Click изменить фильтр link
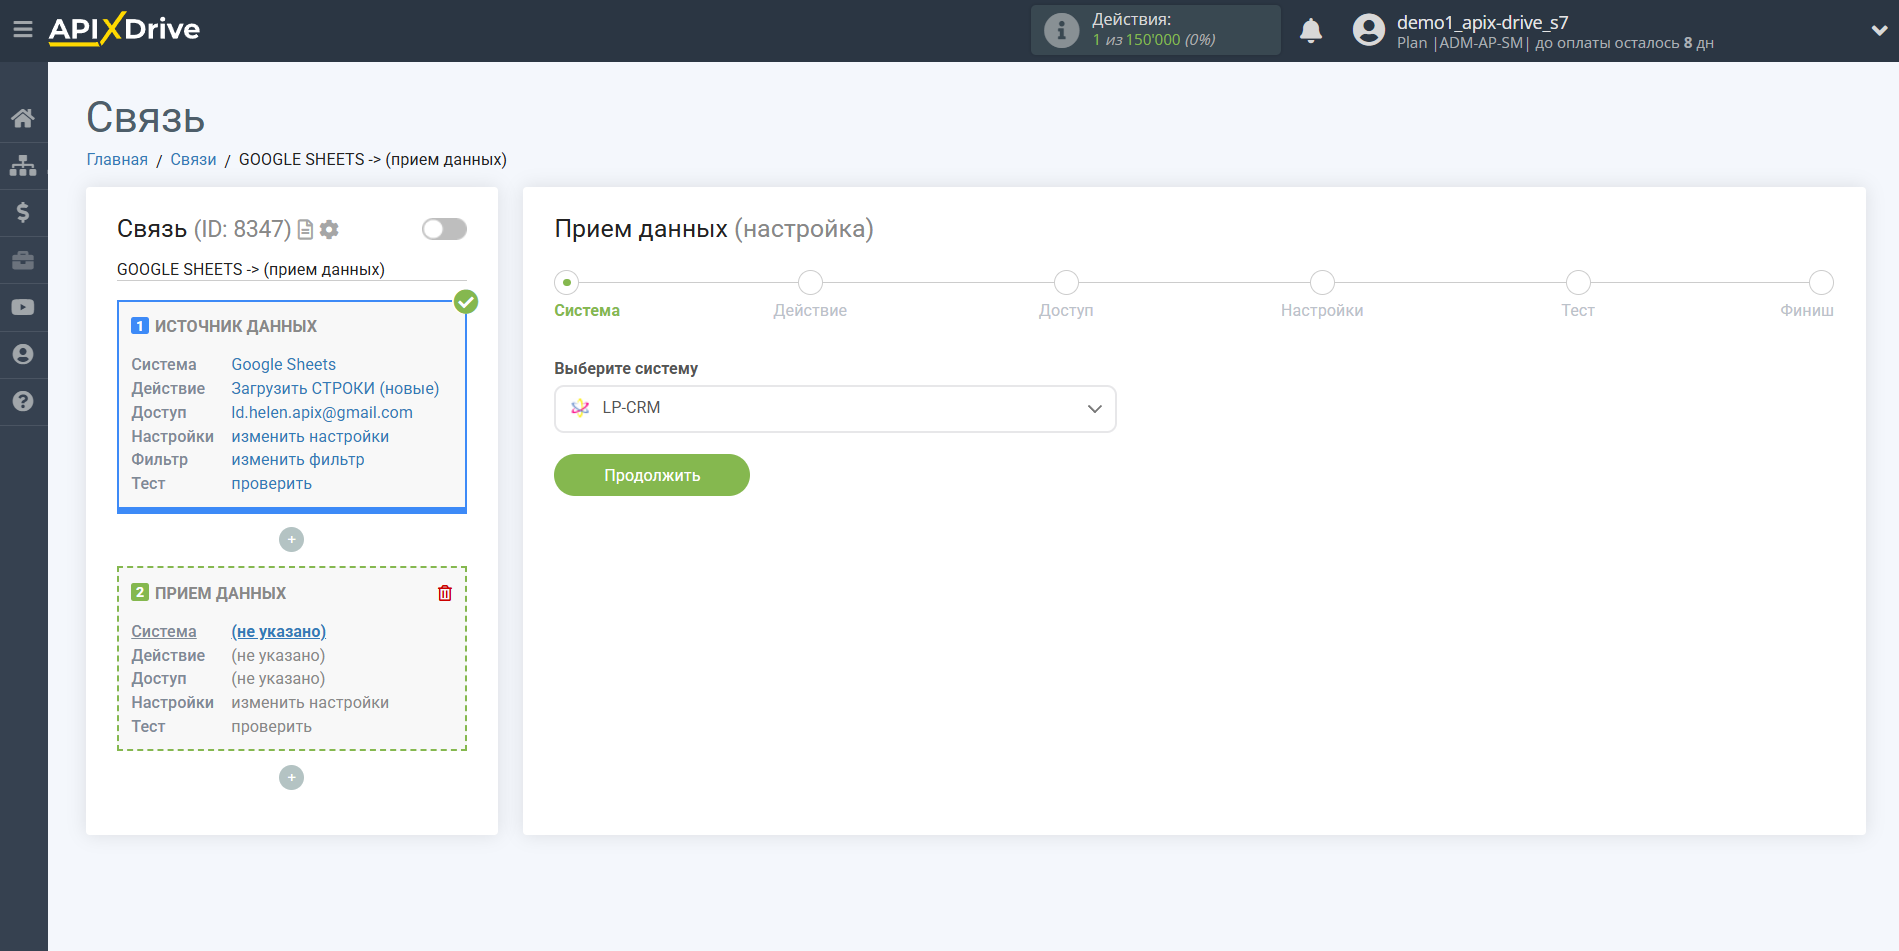This screenshot has height=951, width=1899. 298,460
